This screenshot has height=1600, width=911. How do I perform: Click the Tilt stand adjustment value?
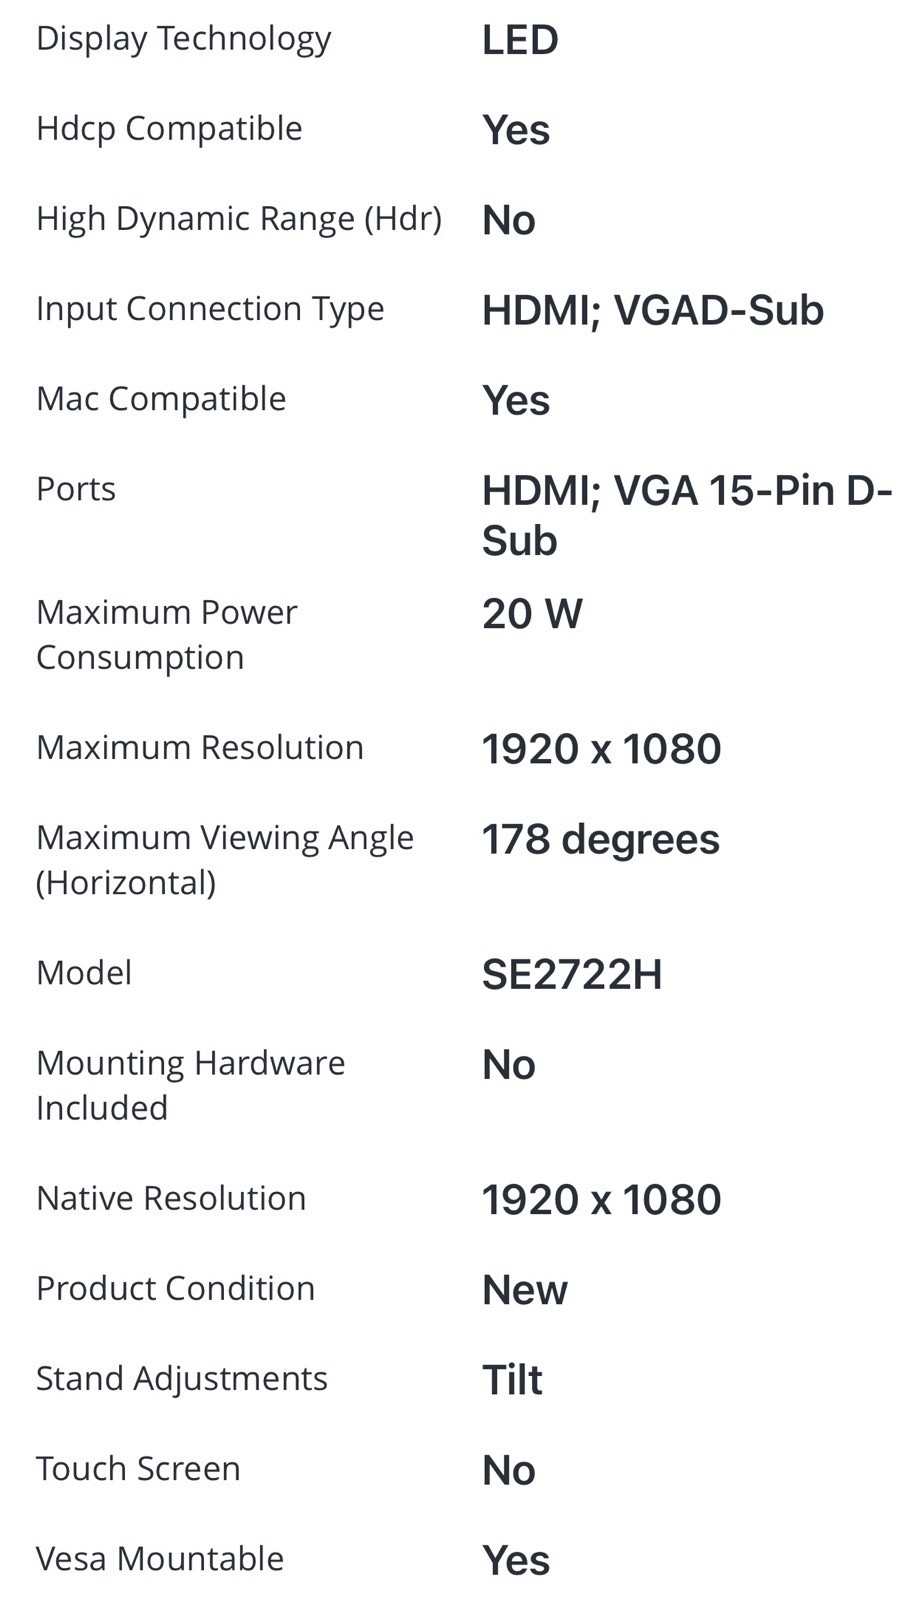click(x=512, y=1380)
